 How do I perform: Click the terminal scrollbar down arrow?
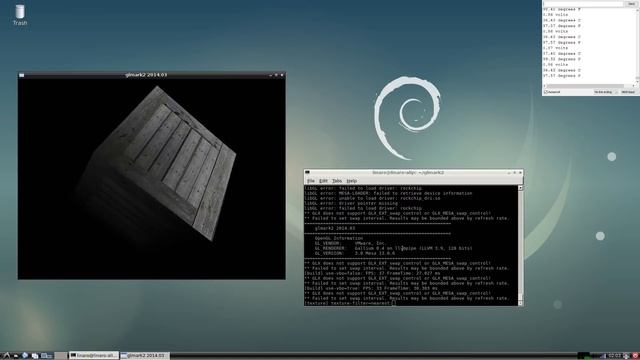[x=520, y=303]
